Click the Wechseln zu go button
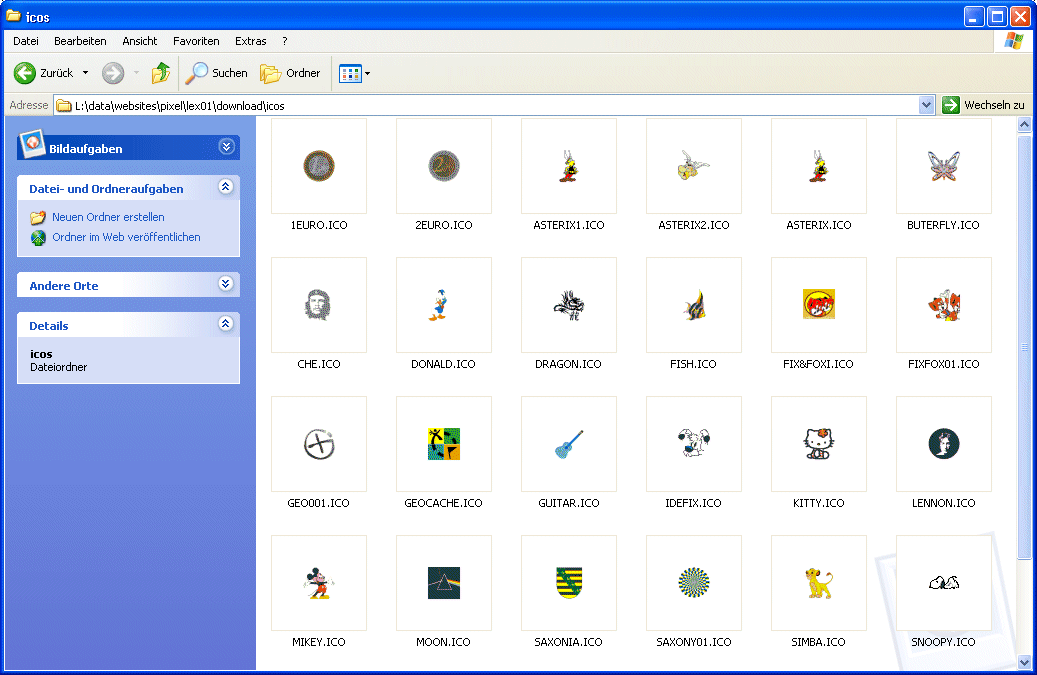The height and width of the screenshot is (675, 1037). (x=983, y=105)
